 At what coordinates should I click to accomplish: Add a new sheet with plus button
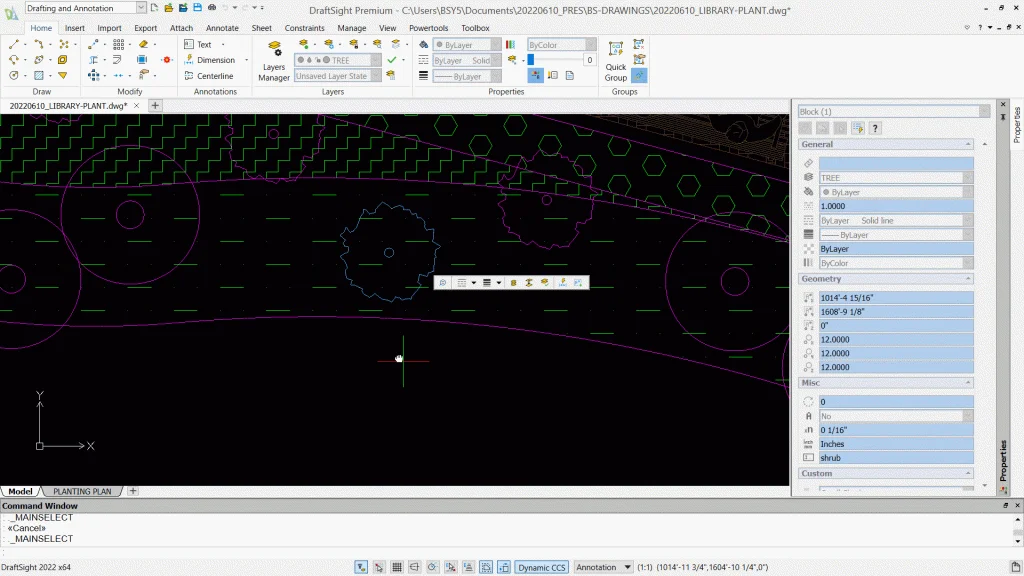click(x=133, y=491)
